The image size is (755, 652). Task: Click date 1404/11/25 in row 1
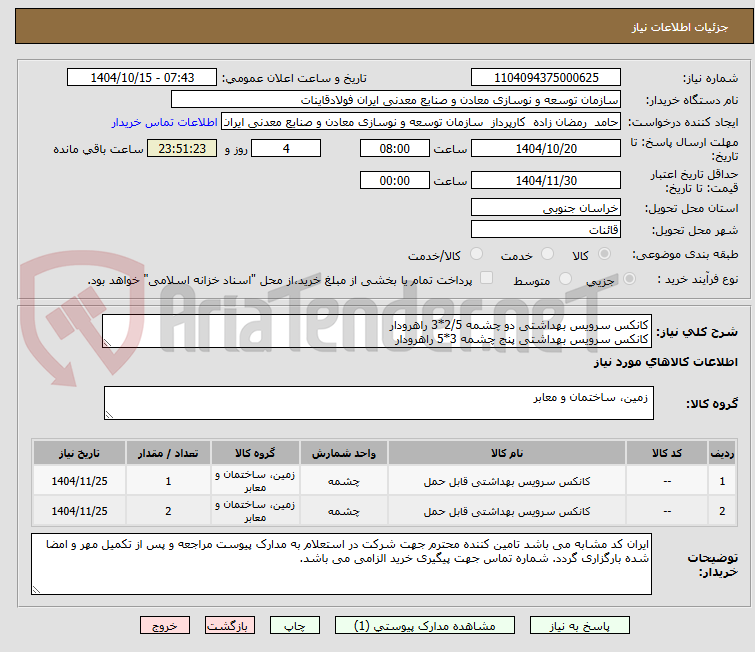[79, 481]
